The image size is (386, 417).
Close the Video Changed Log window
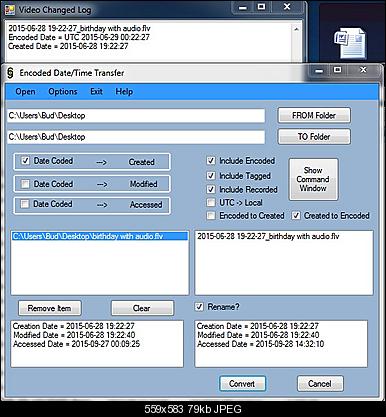[x=287, y=6]
